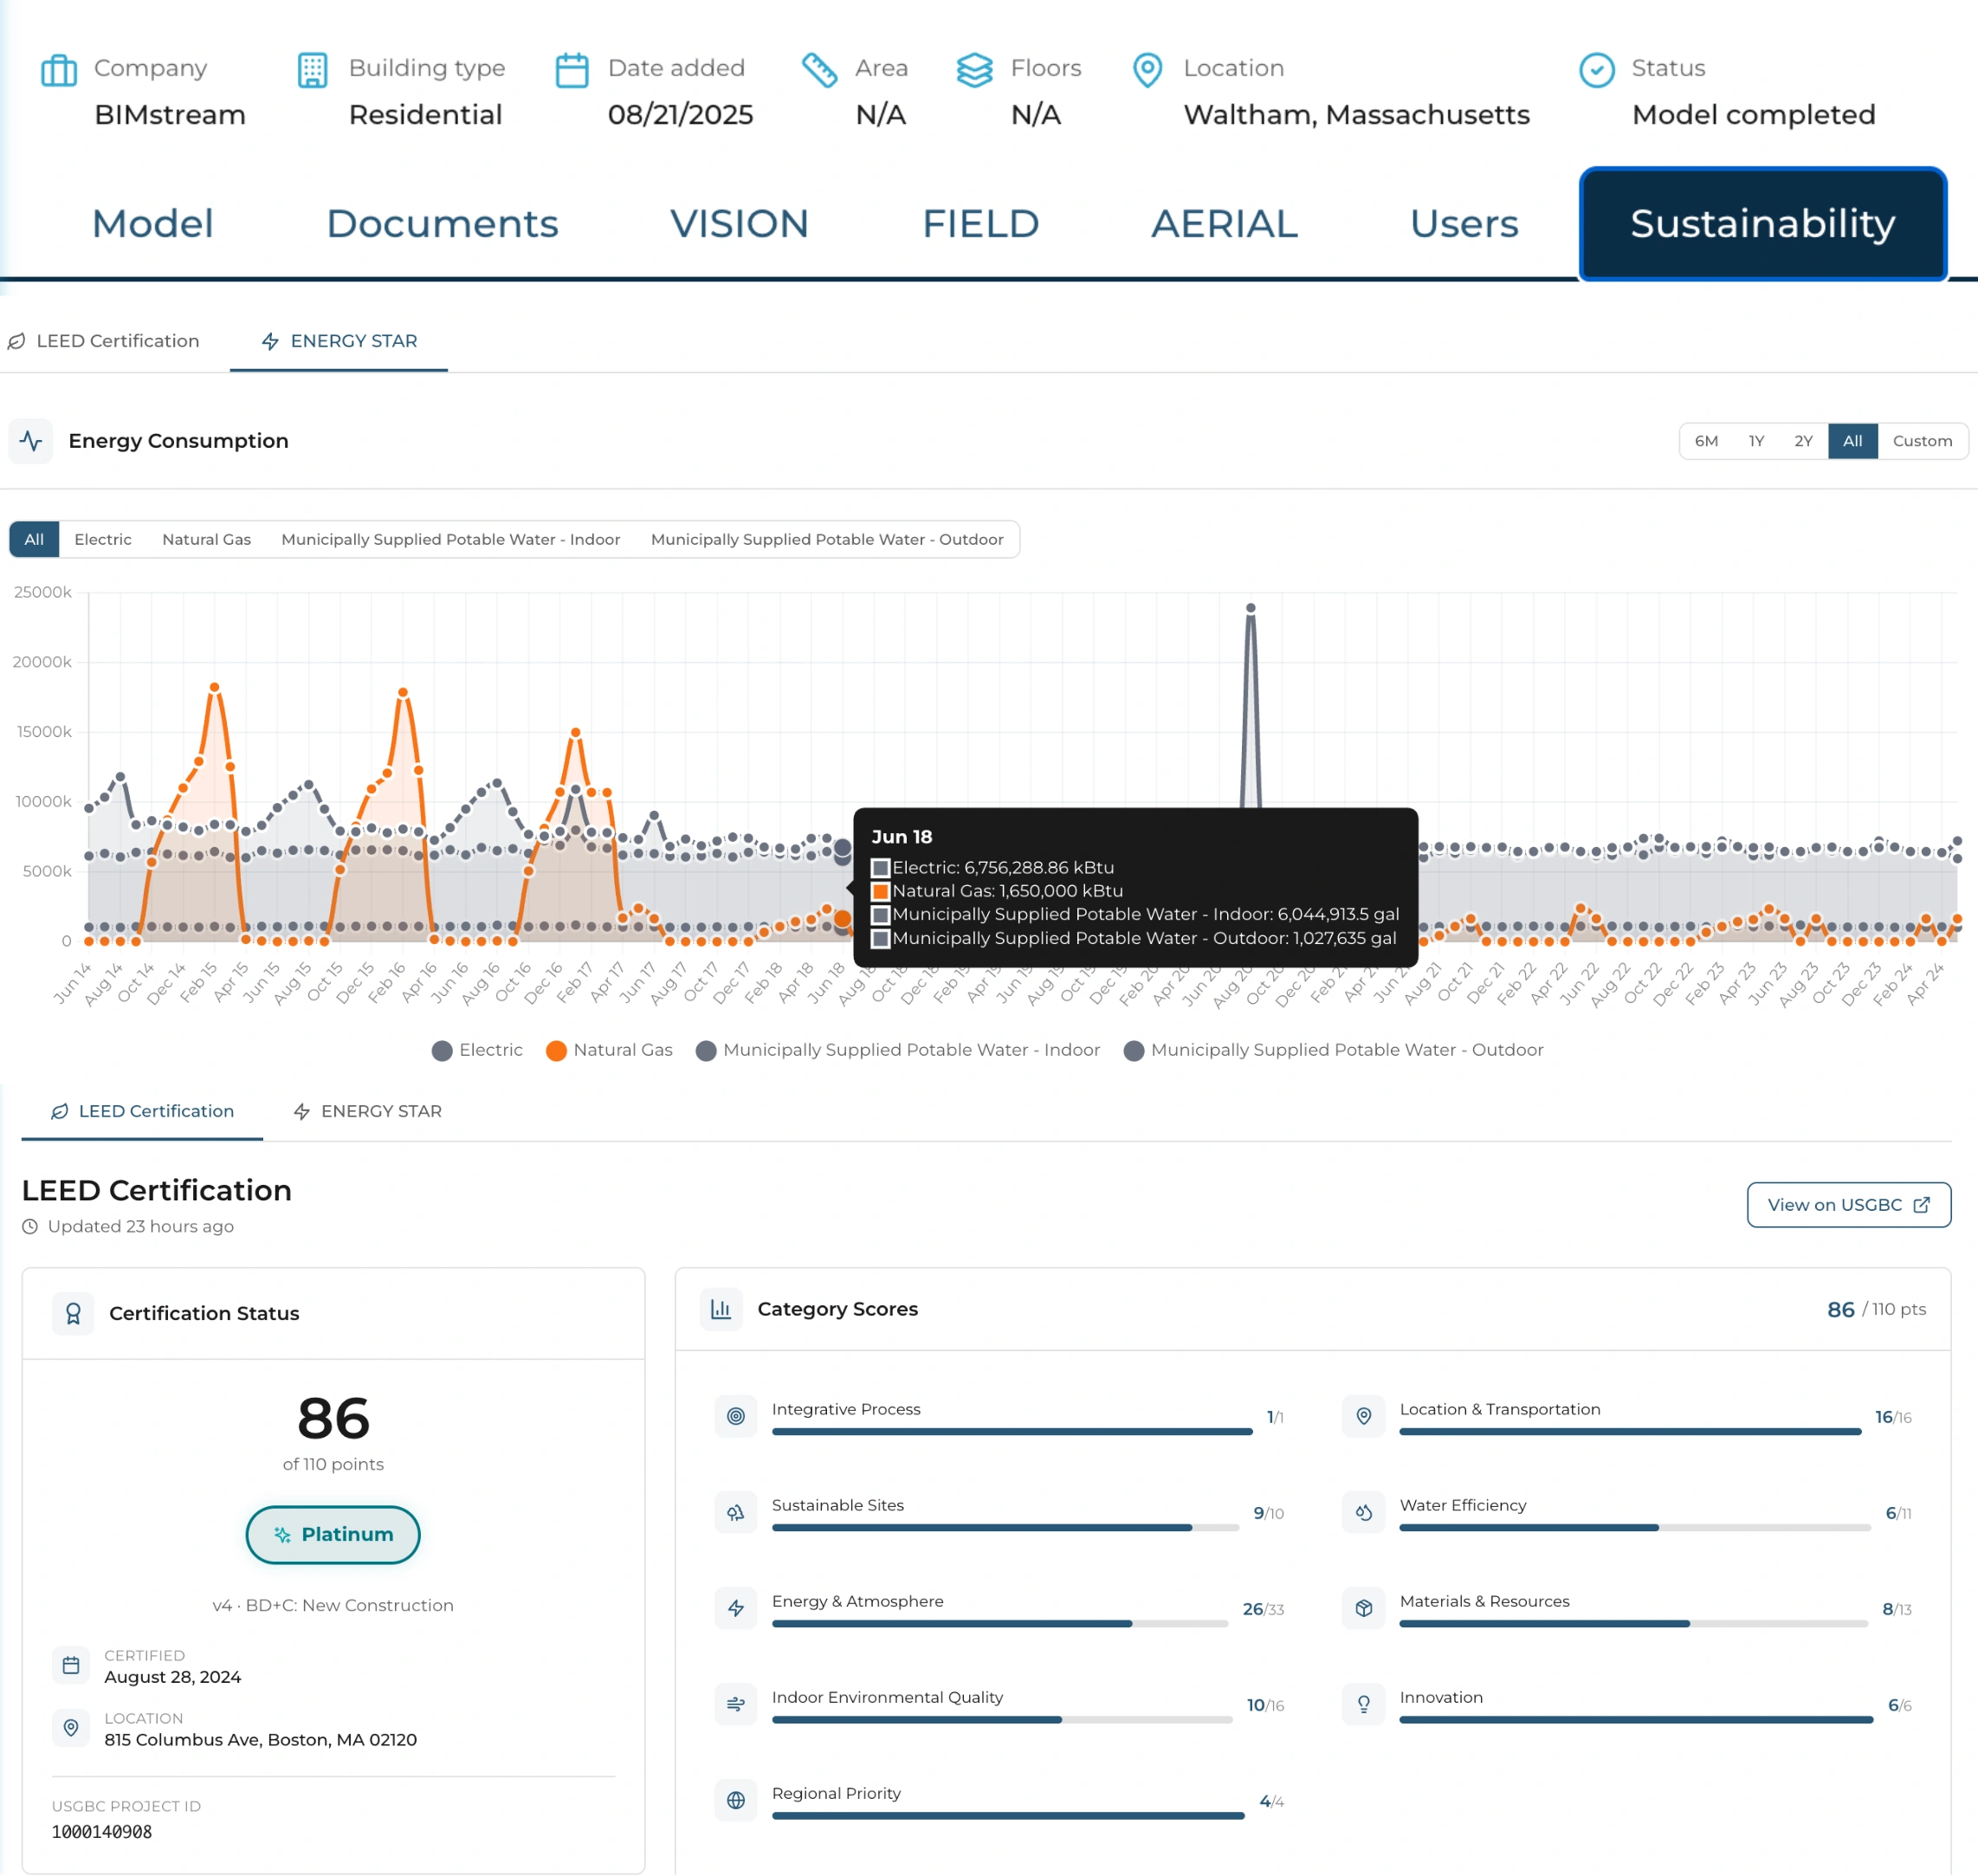Open the Custom date range selector
This screenshot has width=1978, height=1876.
pos(1922,441)
